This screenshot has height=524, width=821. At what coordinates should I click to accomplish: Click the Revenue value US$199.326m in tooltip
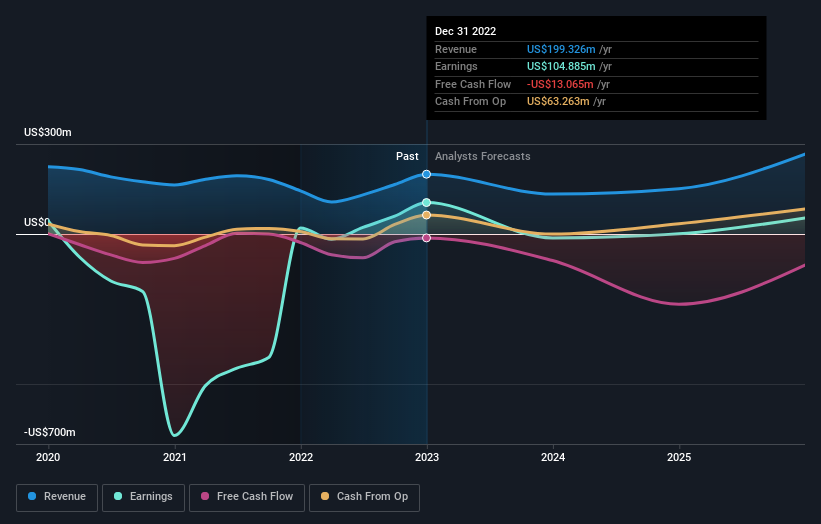[561, 49]
